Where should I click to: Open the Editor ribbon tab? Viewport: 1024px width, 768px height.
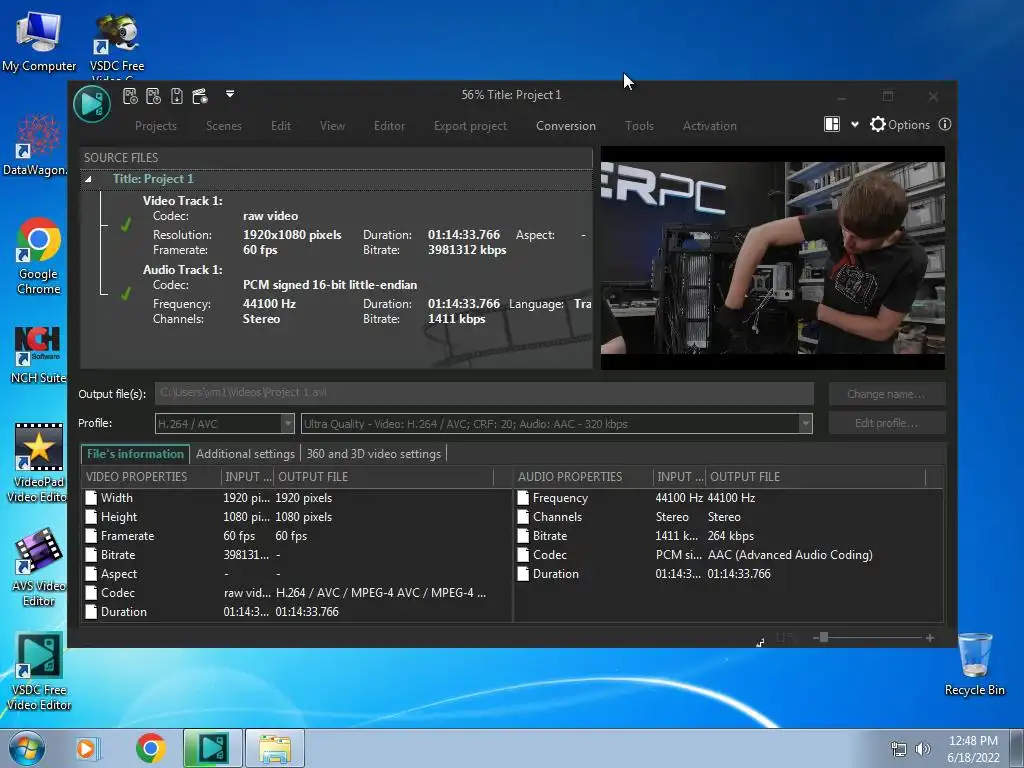pos(389,126)
